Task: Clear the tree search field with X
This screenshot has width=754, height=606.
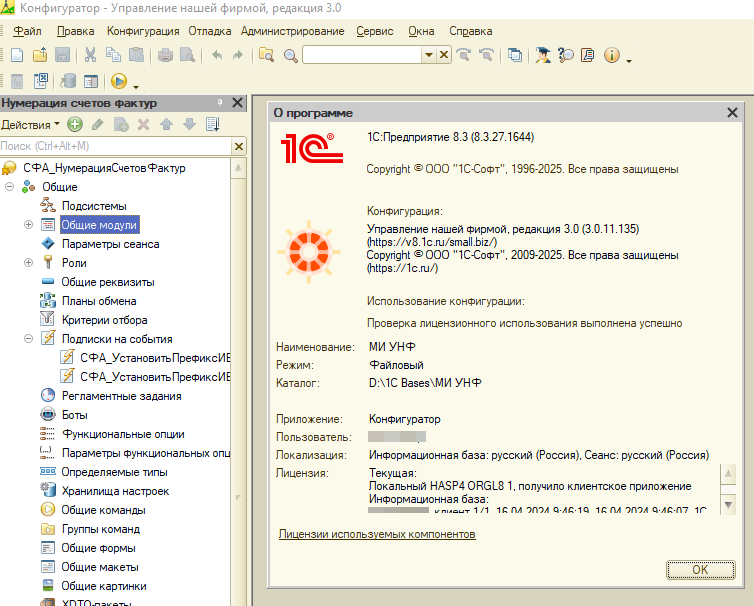Action: pyautogui.click(x=239, y=147)
